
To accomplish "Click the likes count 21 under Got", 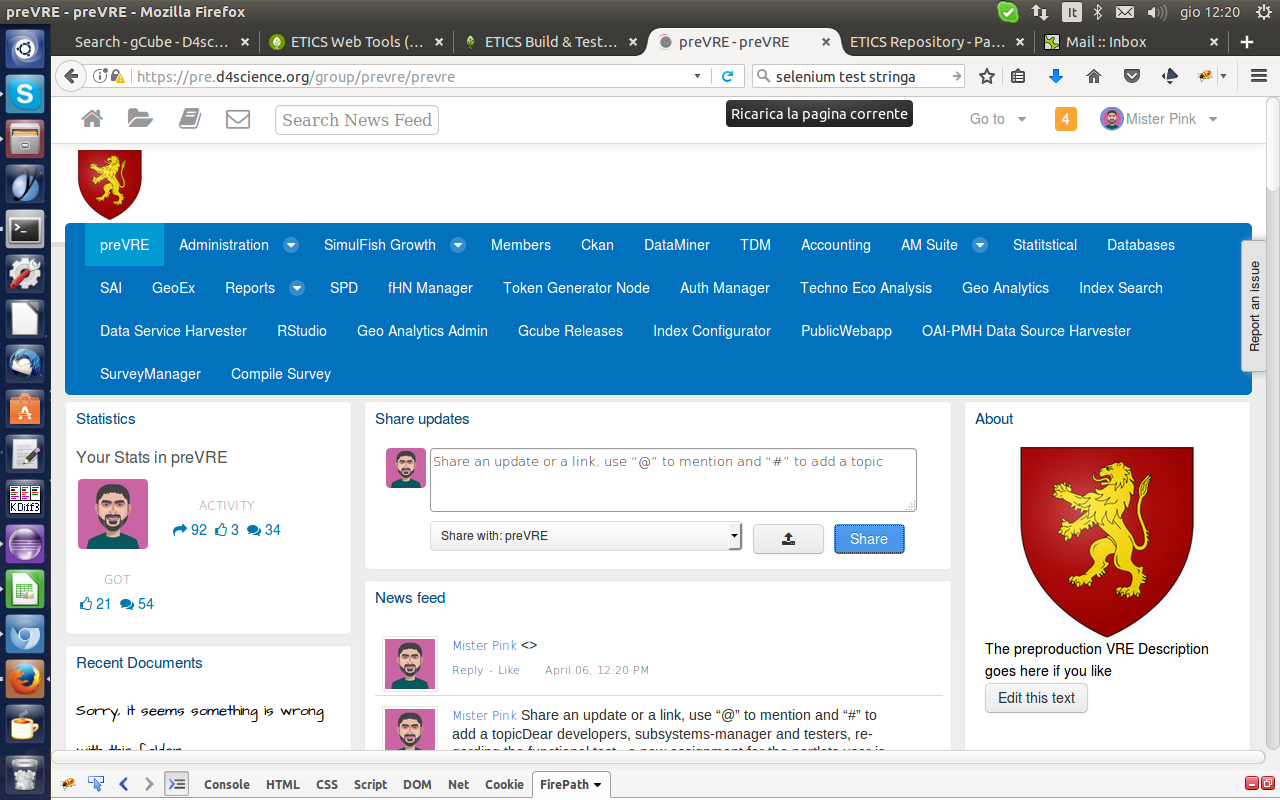I will [x=96, y=604].
